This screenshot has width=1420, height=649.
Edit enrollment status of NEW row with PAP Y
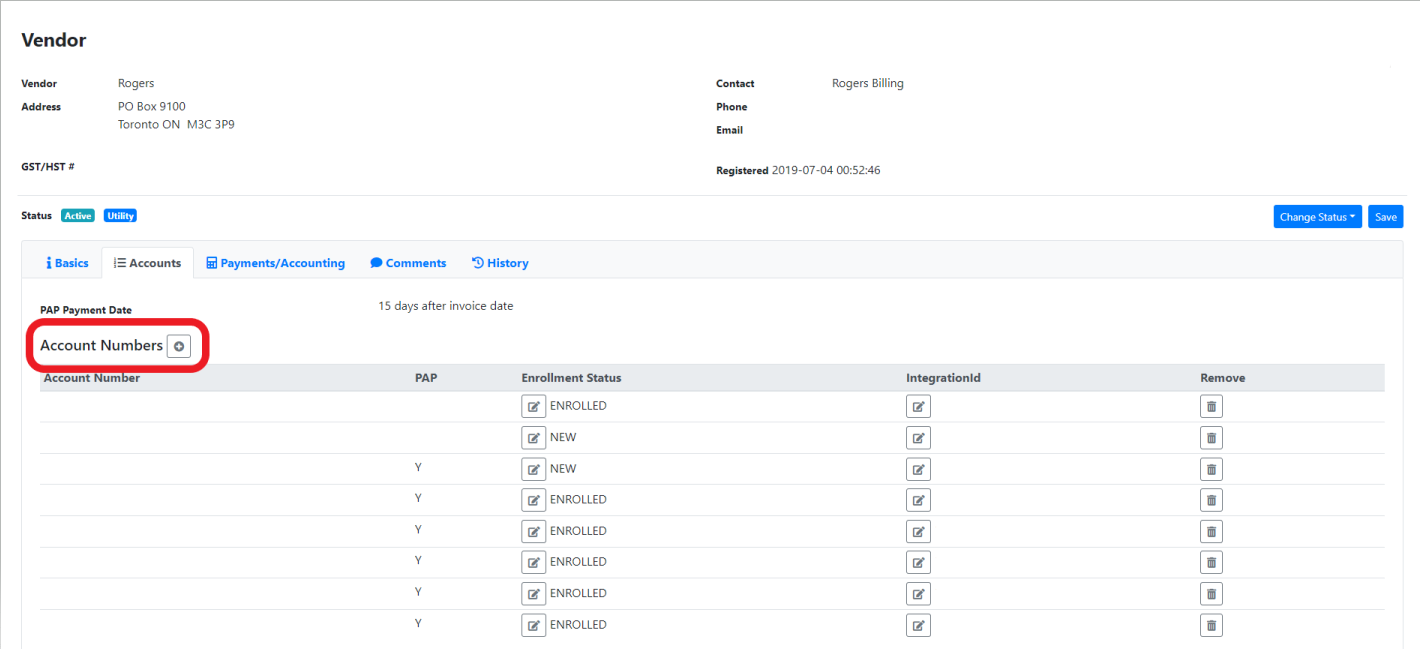tap(534, 469)
